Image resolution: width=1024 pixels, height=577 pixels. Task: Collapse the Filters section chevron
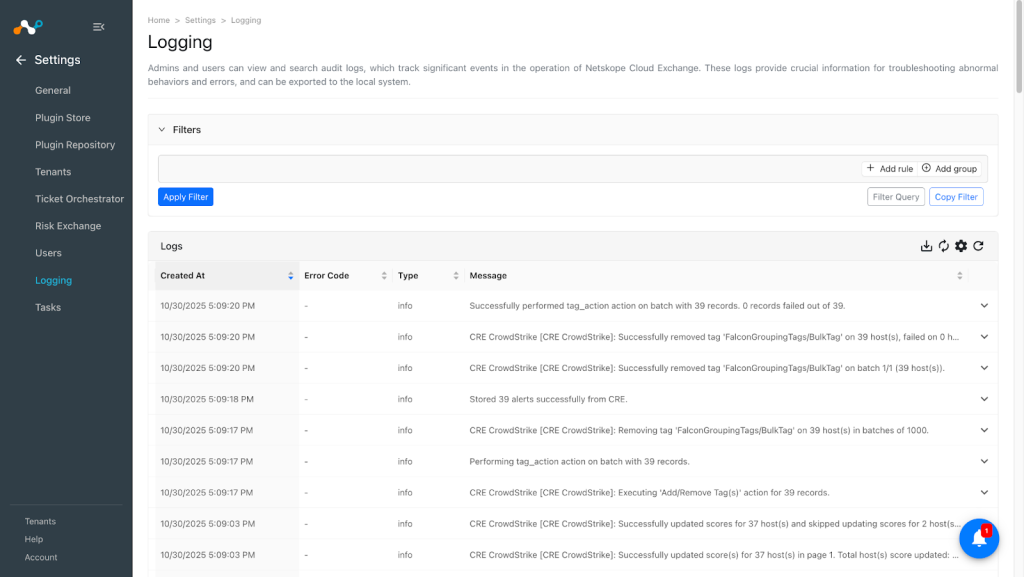pyautogui.click(x=162, y=130)
